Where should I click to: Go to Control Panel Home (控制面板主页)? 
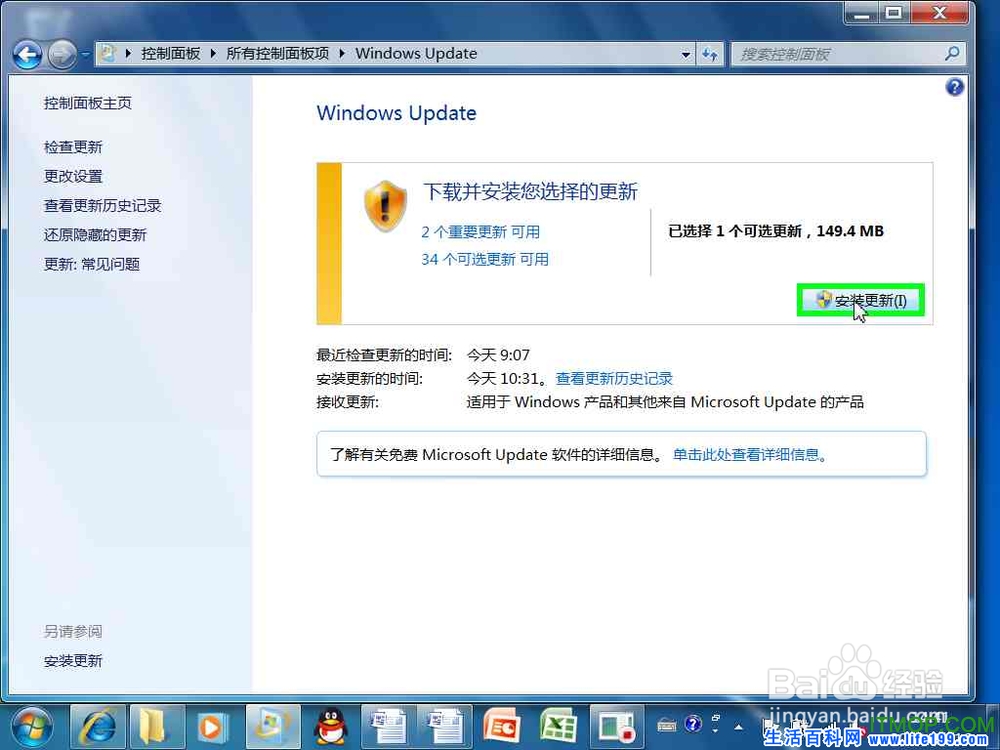[87, 103]
